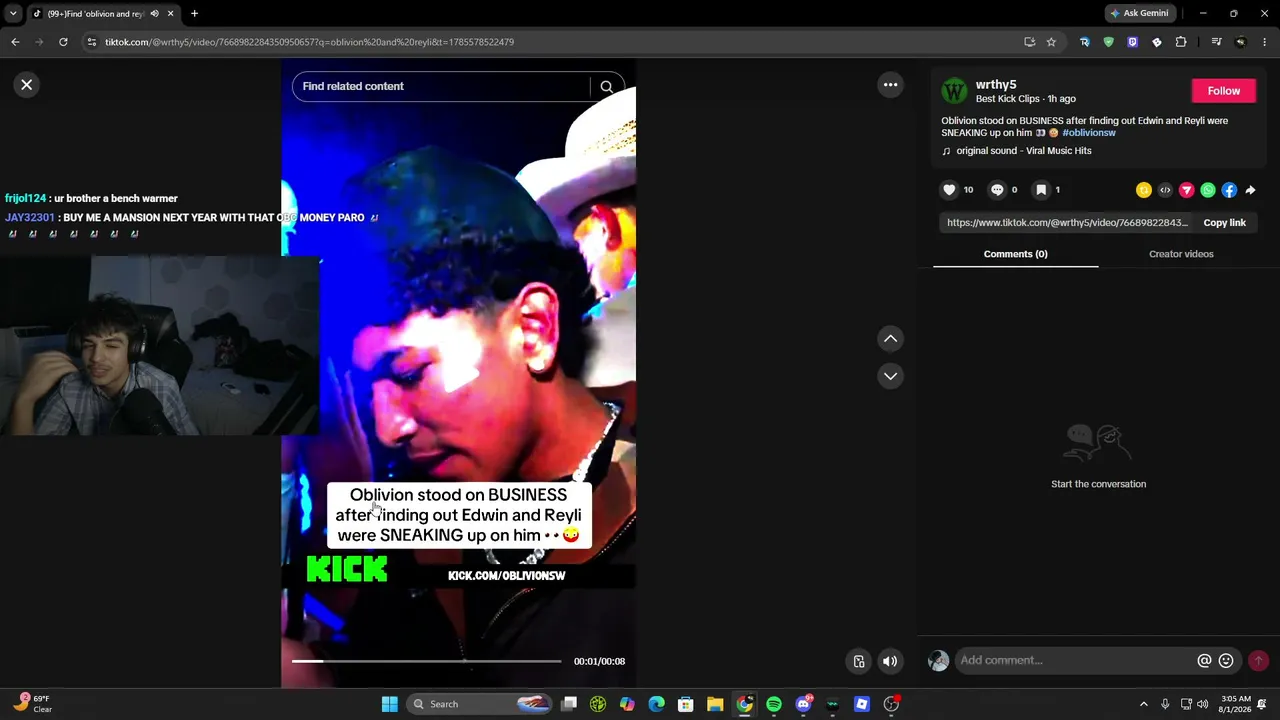
Task: Repost the video with the yellow repost icon
Action: click(1144, 190)
